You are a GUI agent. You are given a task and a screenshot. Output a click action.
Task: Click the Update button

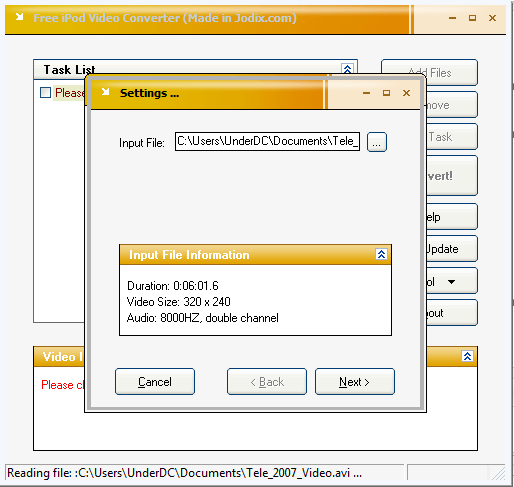pyautogui.click(x=452, y=249)
